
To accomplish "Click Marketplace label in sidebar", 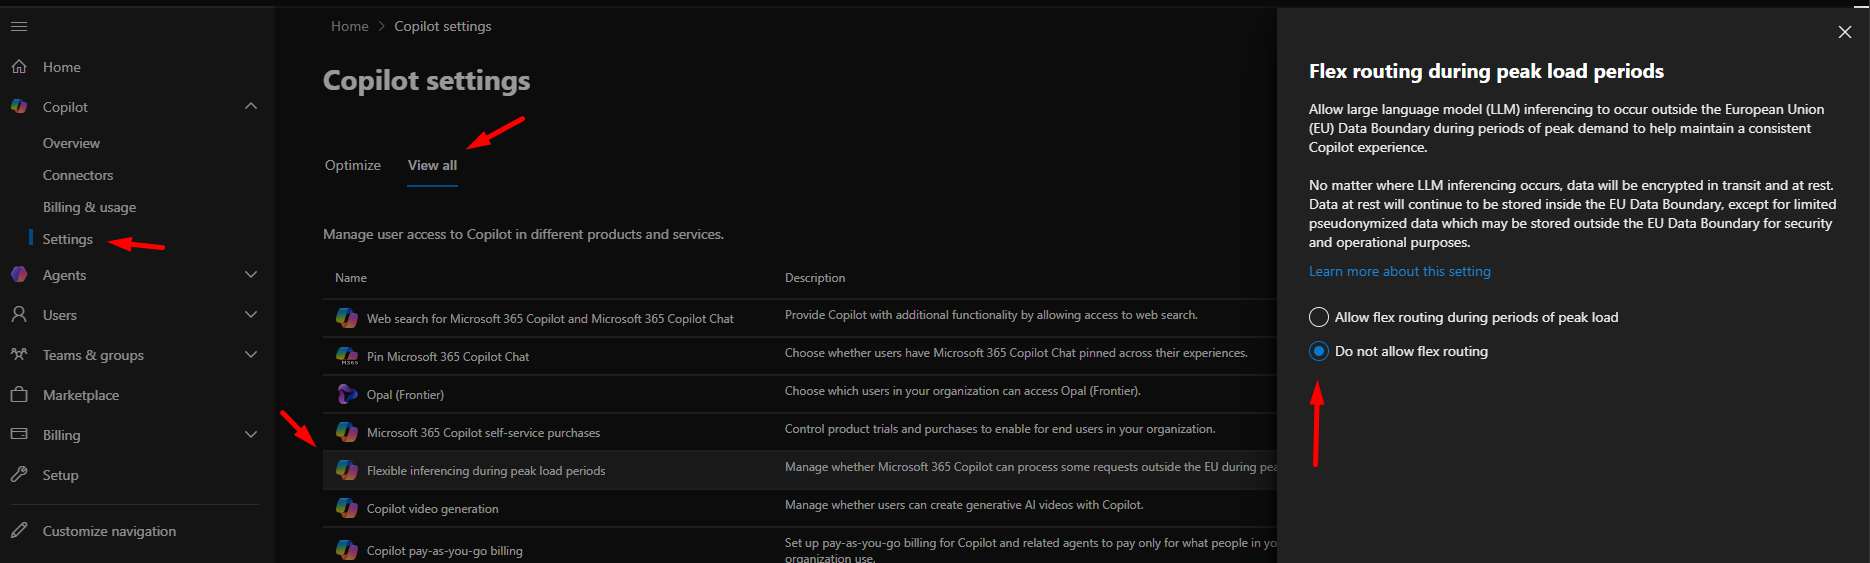I will 81,395.
